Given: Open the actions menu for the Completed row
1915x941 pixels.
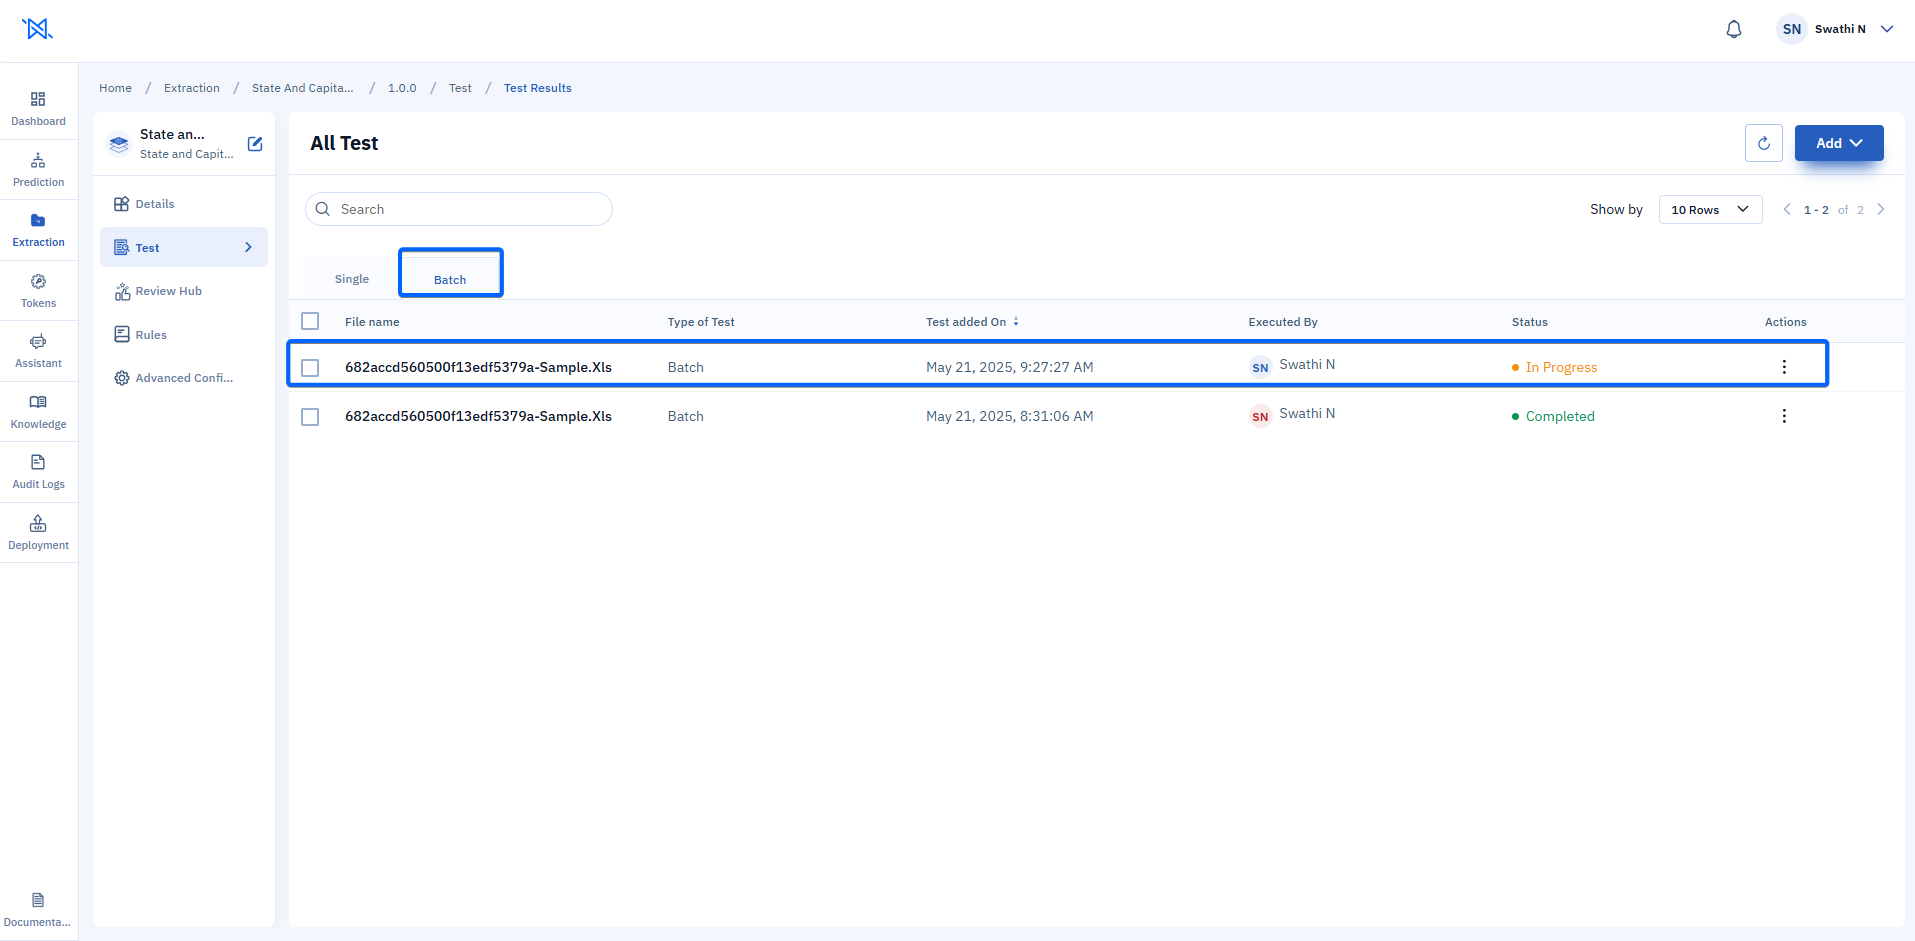Looking at the screenshot, I should (x=1784, y=416).
